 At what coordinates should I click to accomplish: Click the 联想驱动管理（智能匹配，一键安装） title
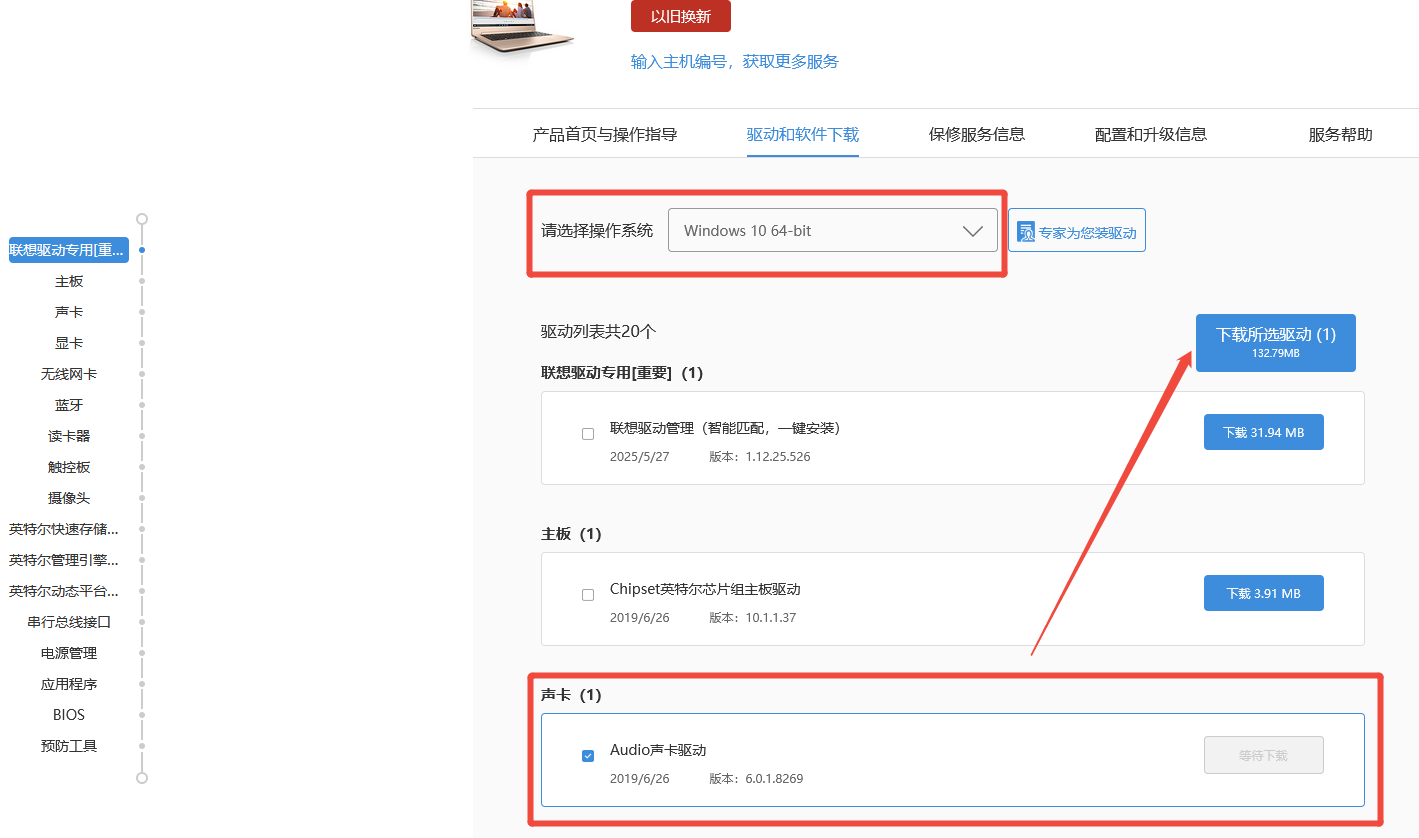[x=729, y=428]
